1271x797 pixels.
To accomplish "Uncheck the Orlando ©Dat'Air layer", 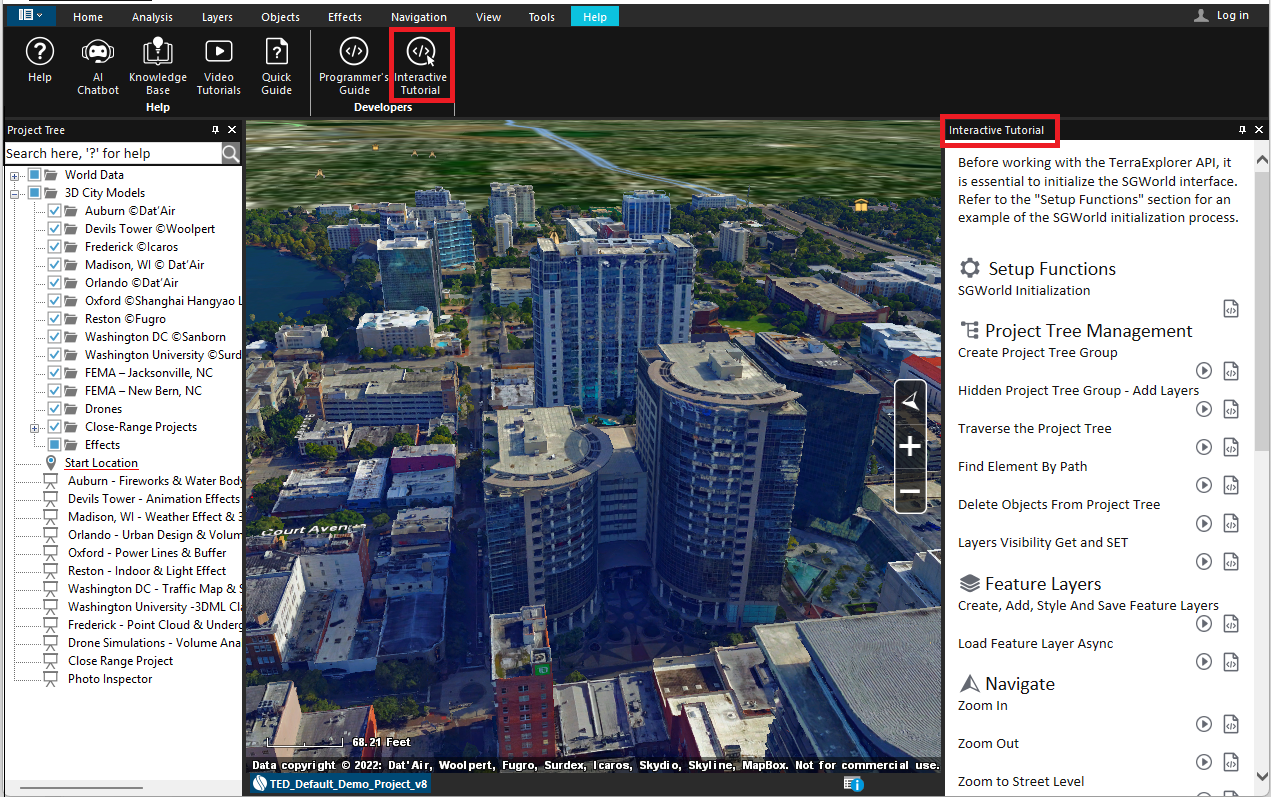I will coord(54,283).
